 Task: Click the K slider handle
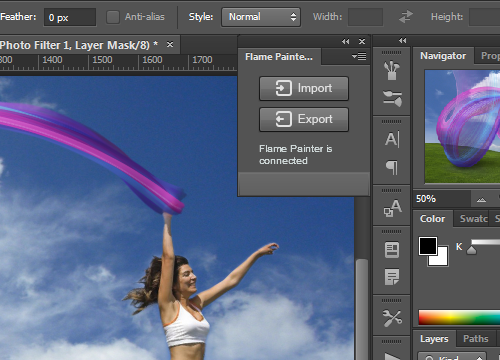[x=471, y=250]
